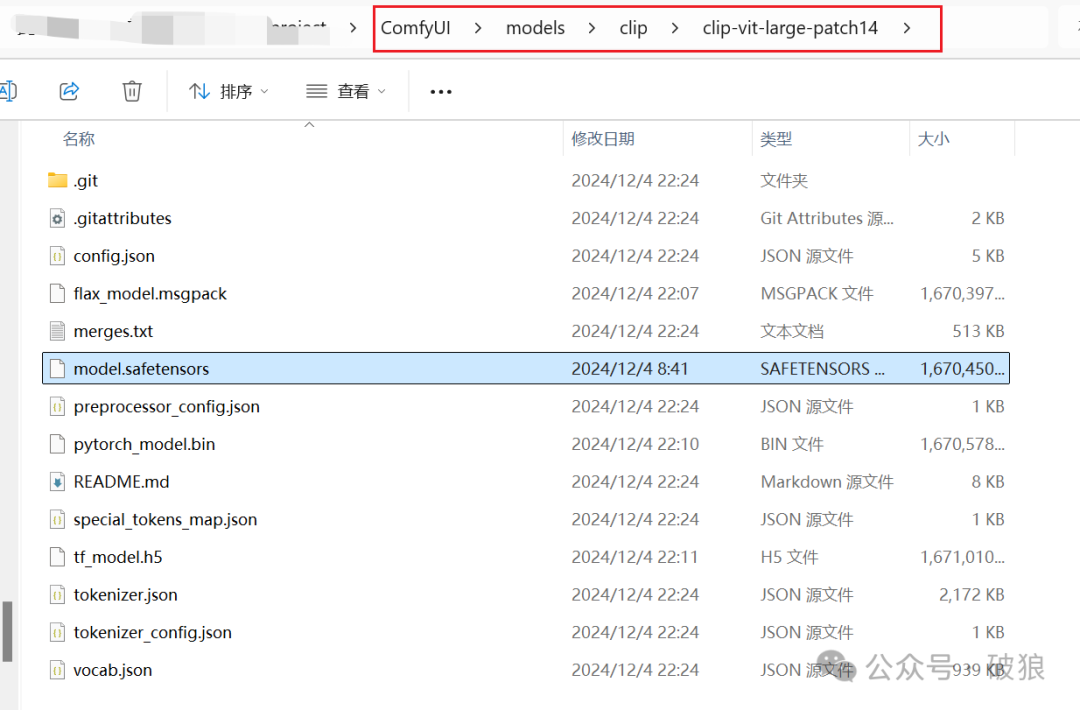Click the preprocessor_config.json file icon

[x=58, y=406]
